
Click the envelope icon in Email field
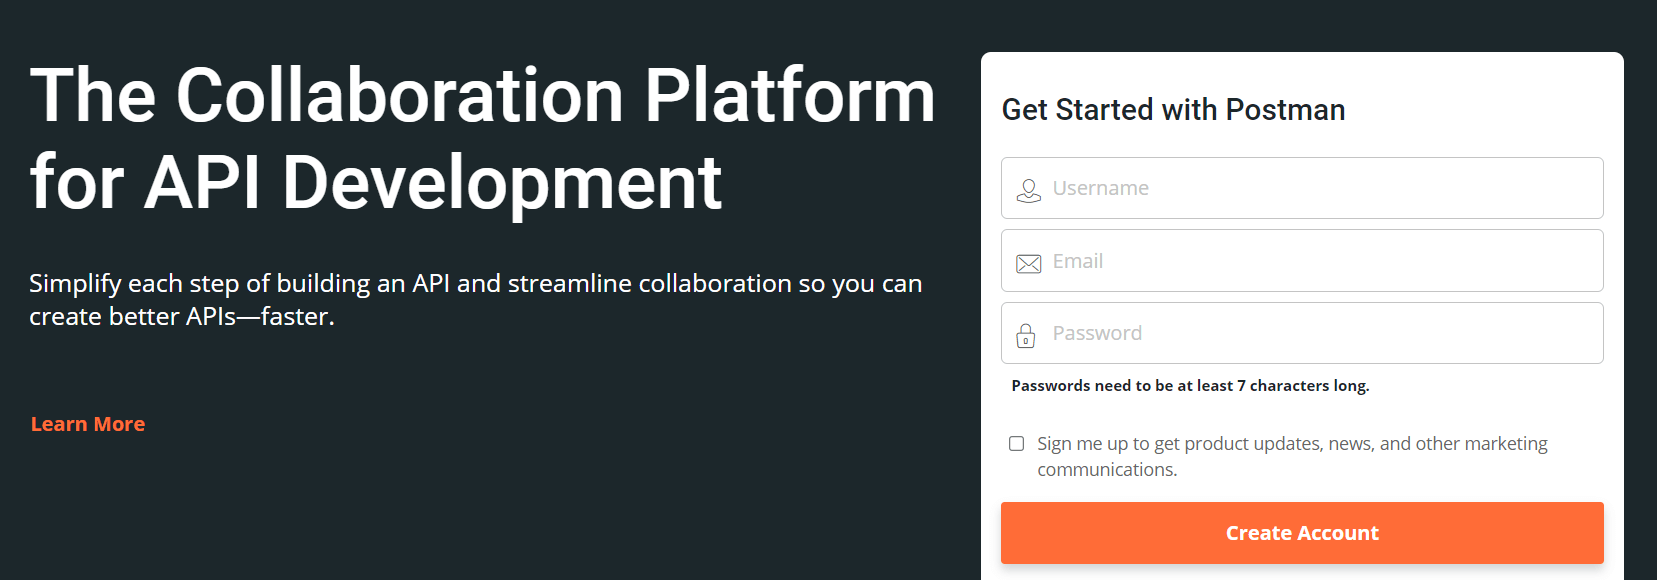1028,263
